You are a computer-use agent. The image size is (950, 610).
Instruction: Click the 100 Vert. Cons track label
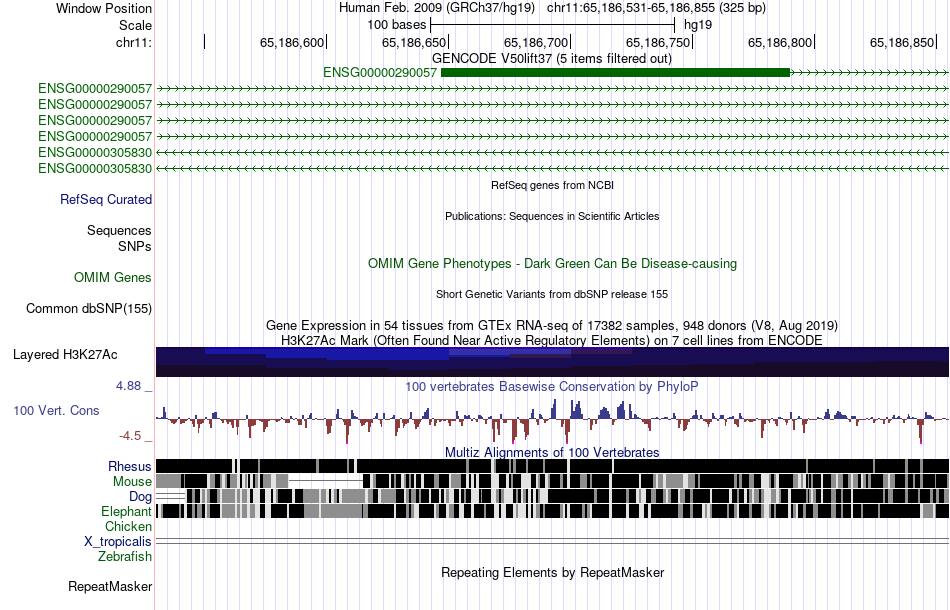tap(56, 411)
